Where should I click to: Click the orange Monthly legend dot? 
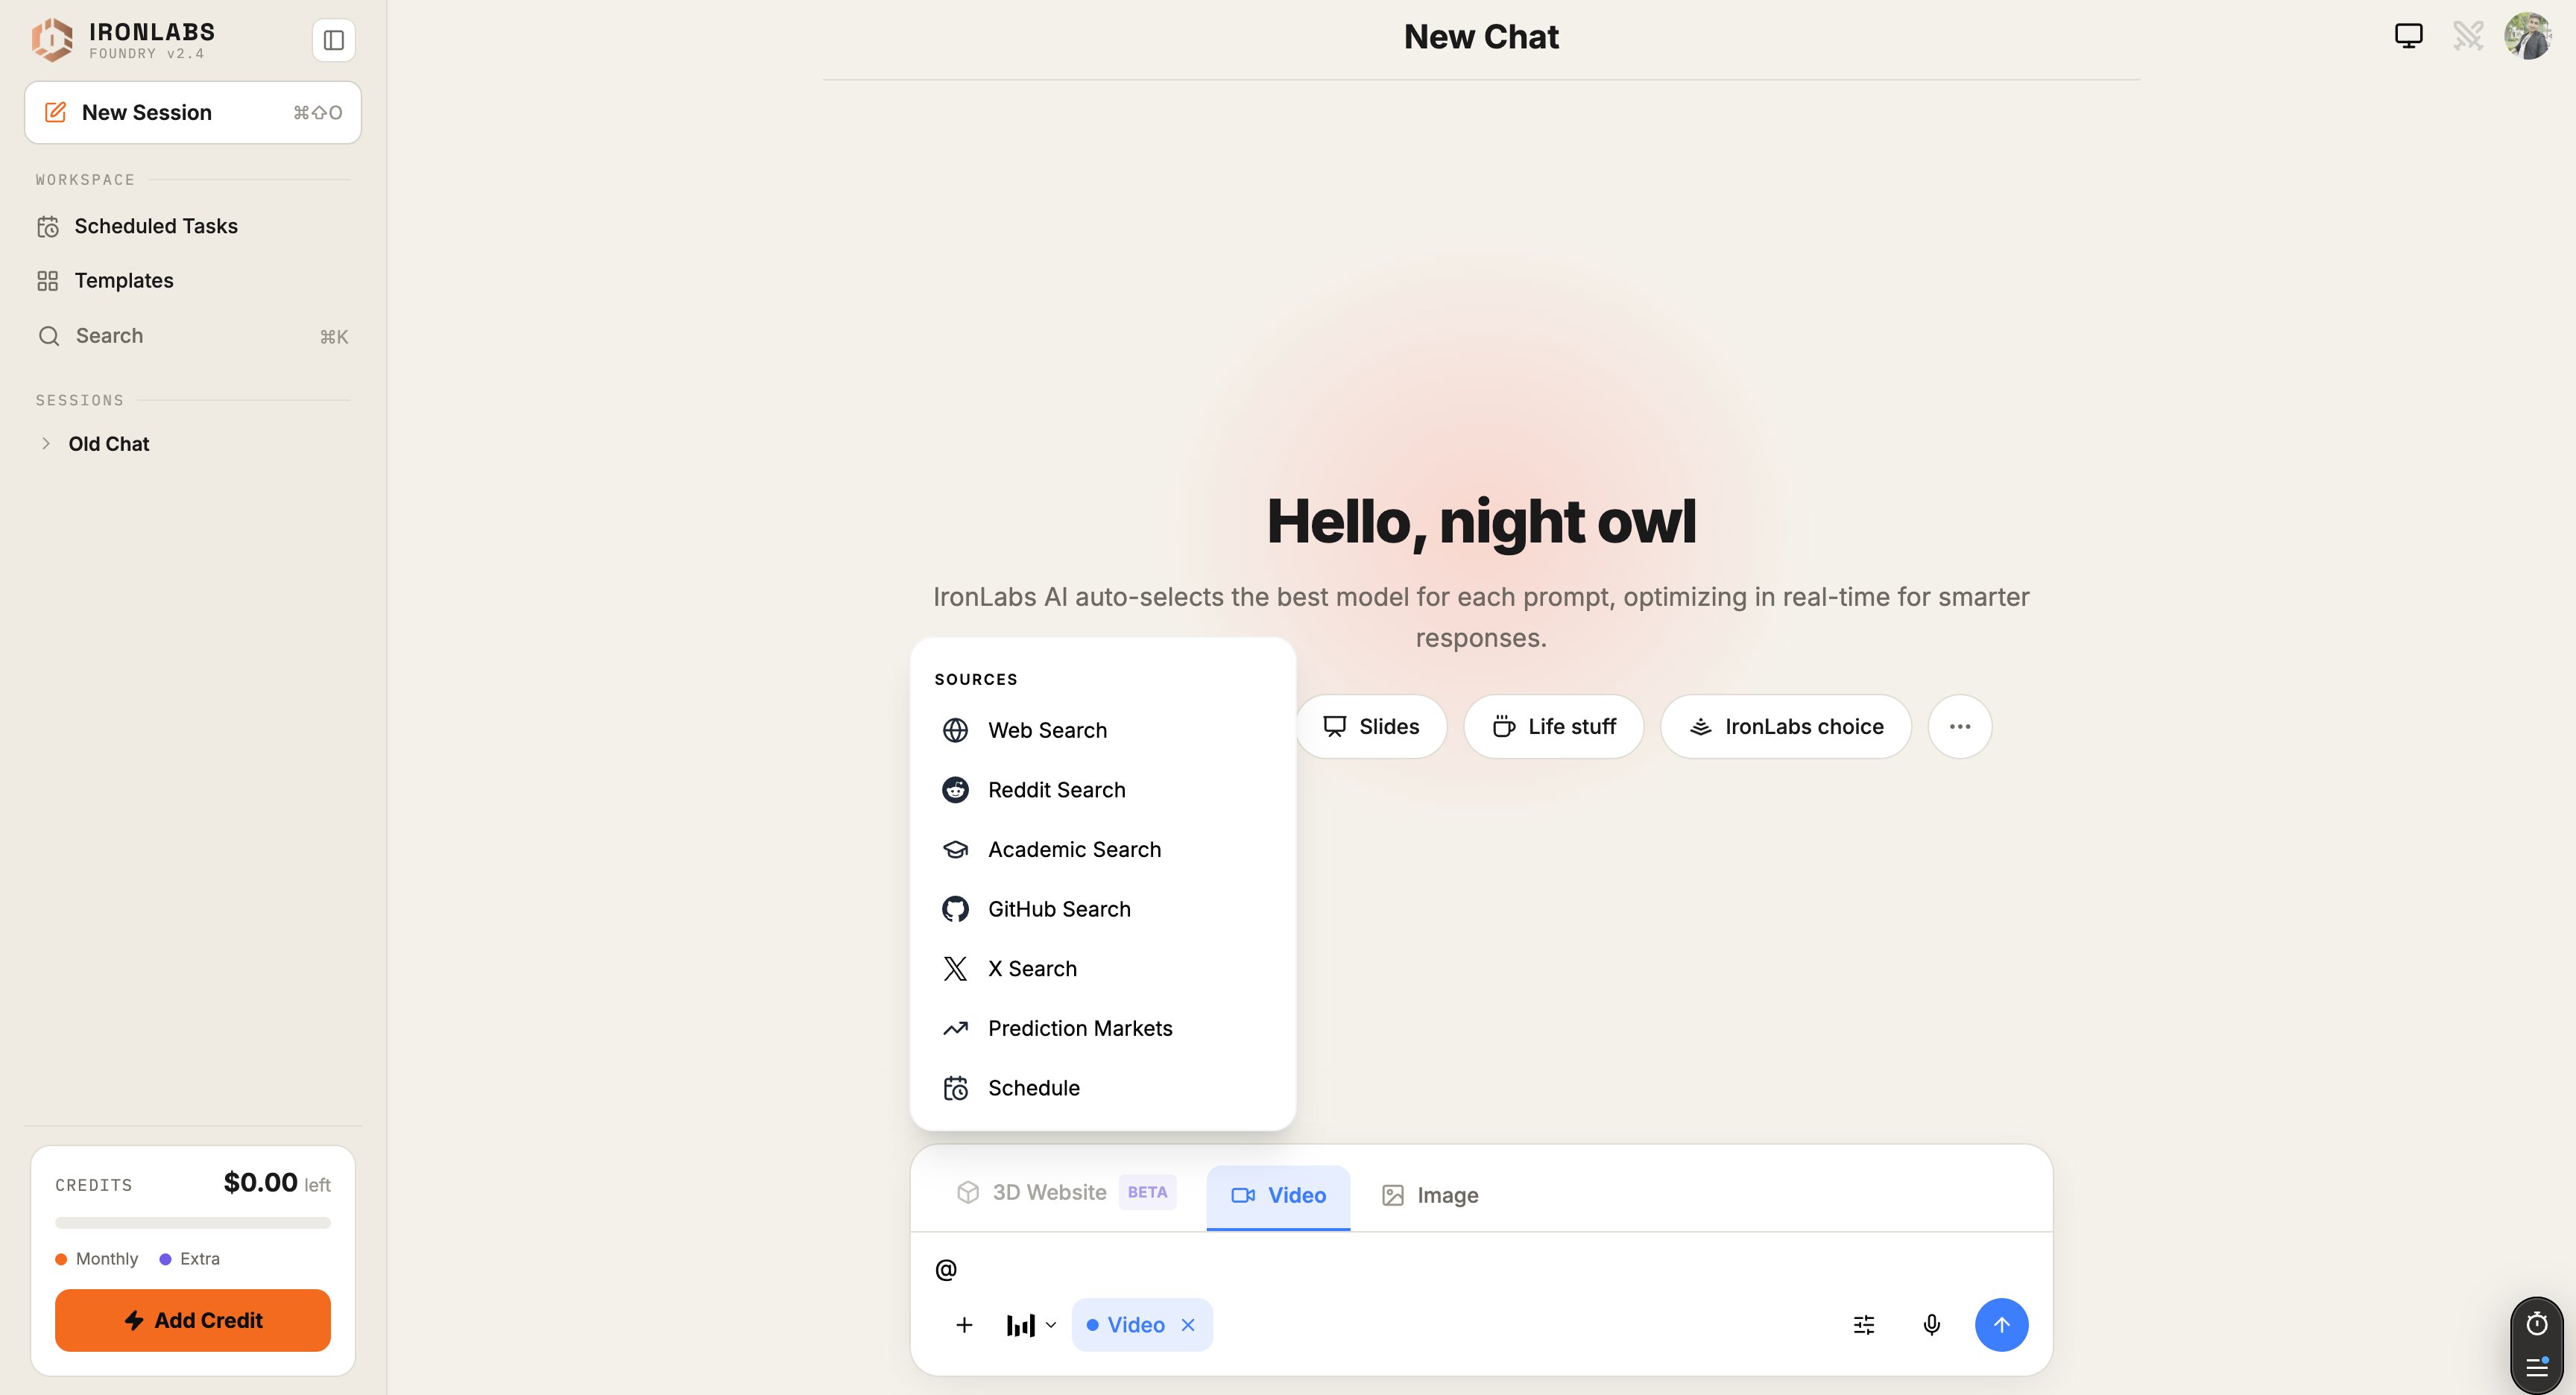61,1259
